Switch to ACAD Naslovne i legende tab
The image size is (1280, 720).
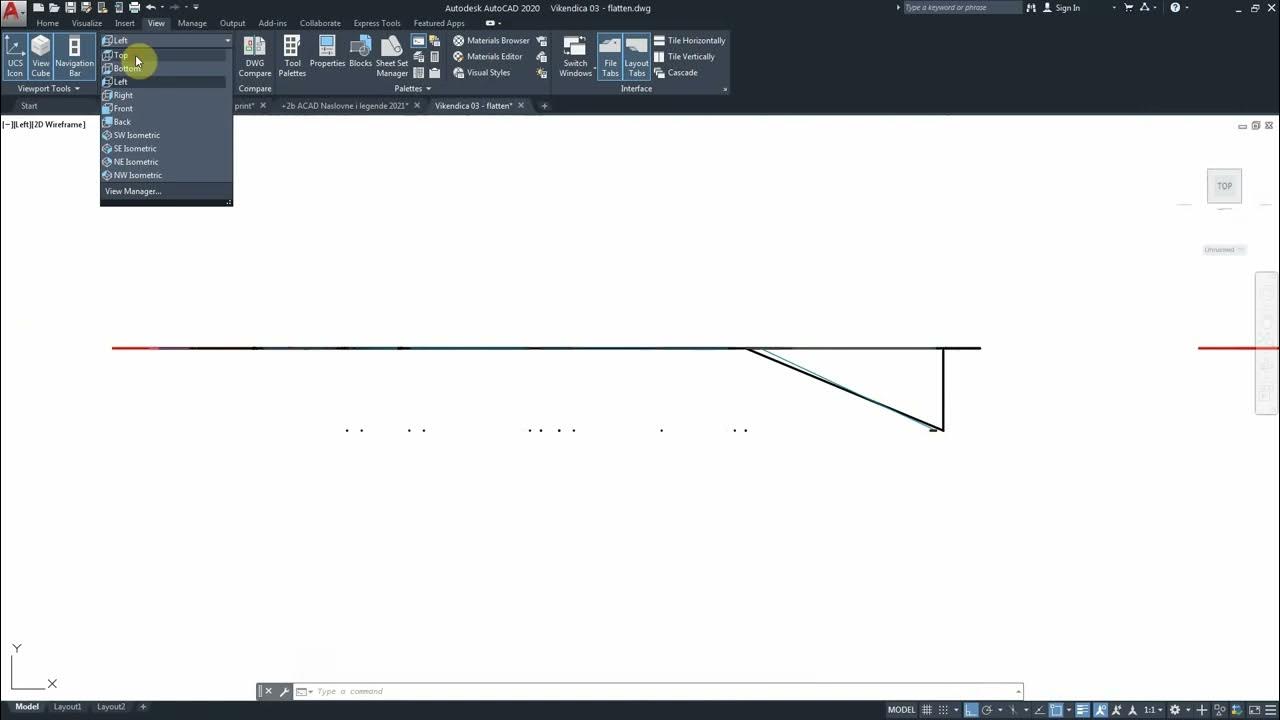coord(345,105)
